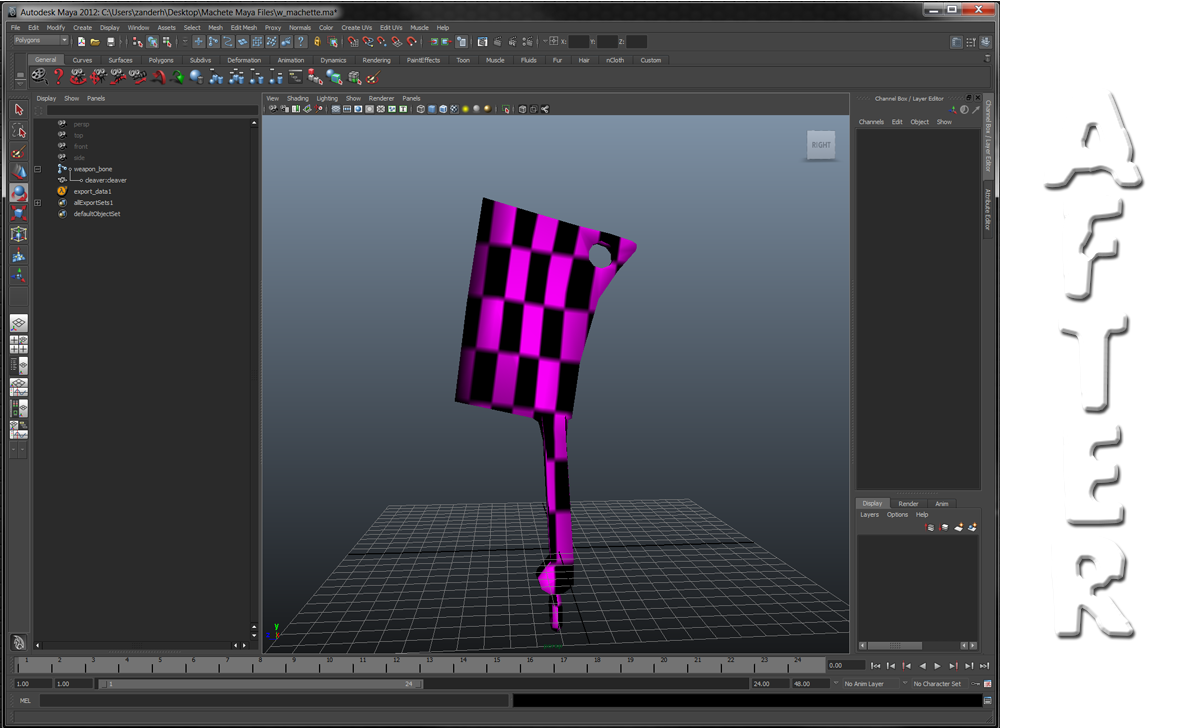Click the film reel shelf icon
The height and width of the screenshot is (728, 1200).
tap(38, 76)
